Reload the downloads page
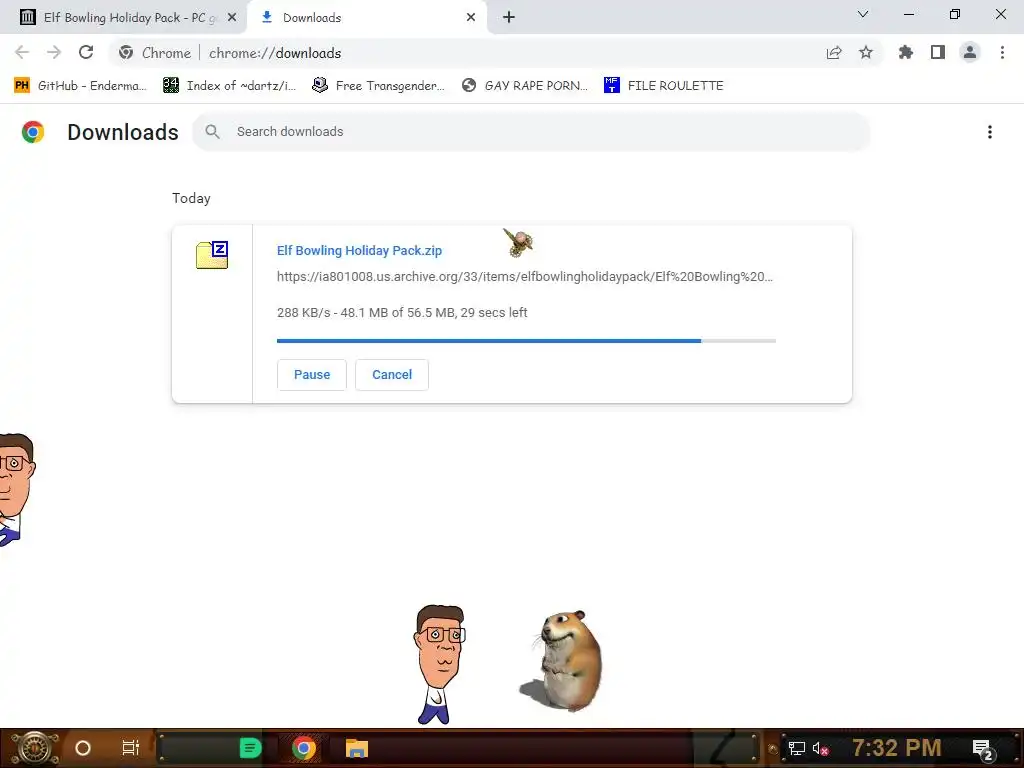 tap(86, 53)
